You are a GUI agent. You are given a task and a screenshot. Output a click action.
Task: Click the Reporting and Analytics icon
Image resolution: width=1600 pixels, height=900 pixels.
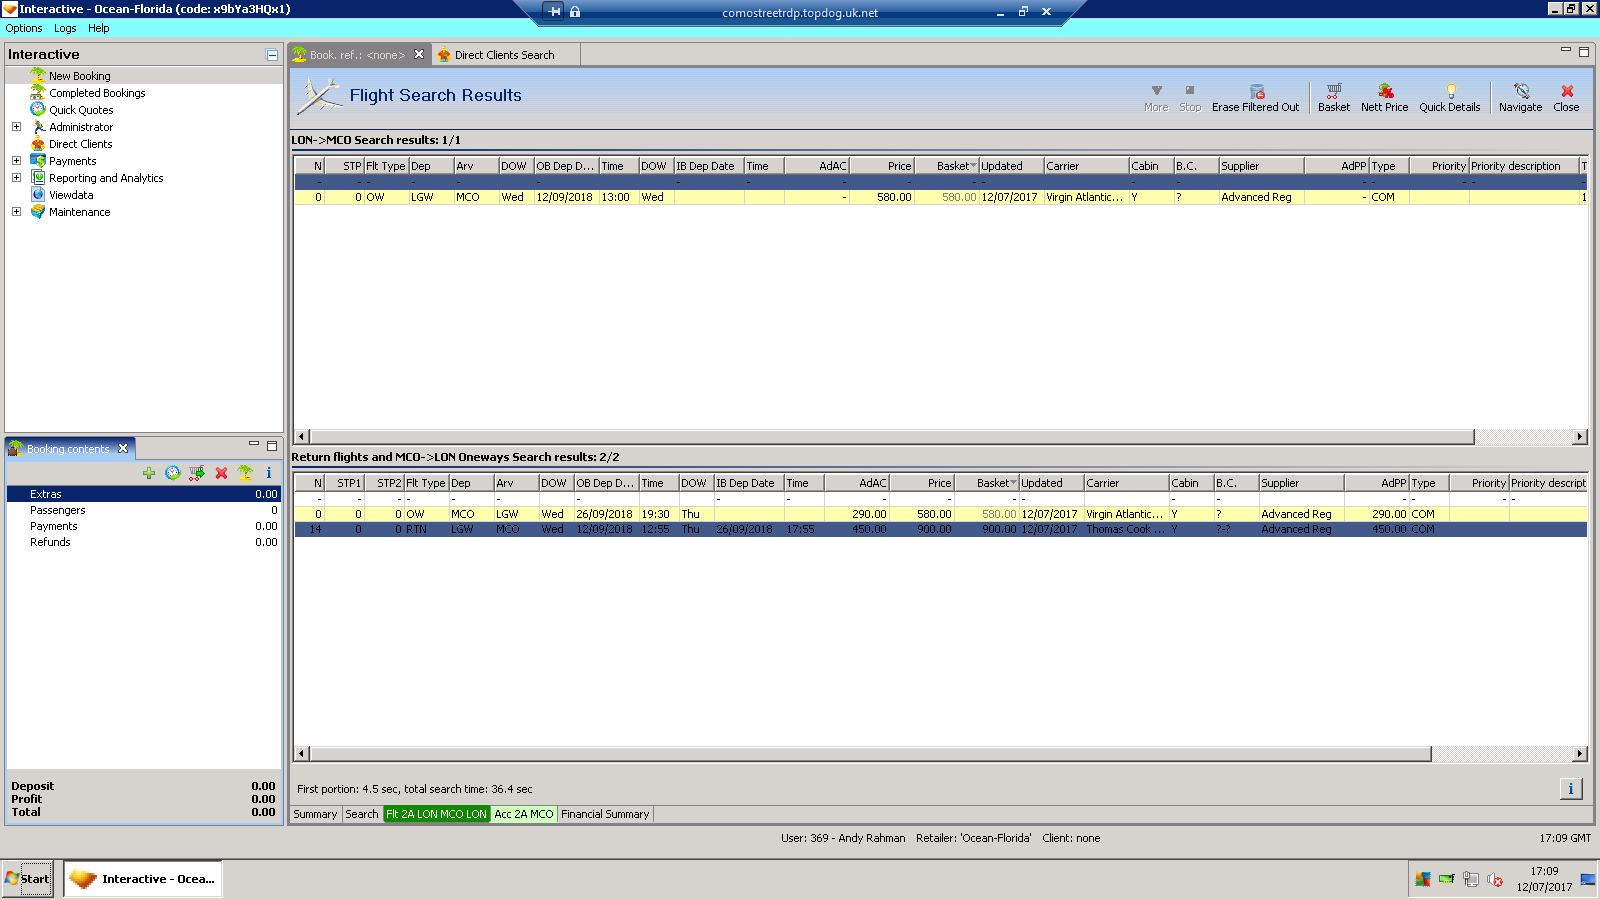(x=38, y=178)
